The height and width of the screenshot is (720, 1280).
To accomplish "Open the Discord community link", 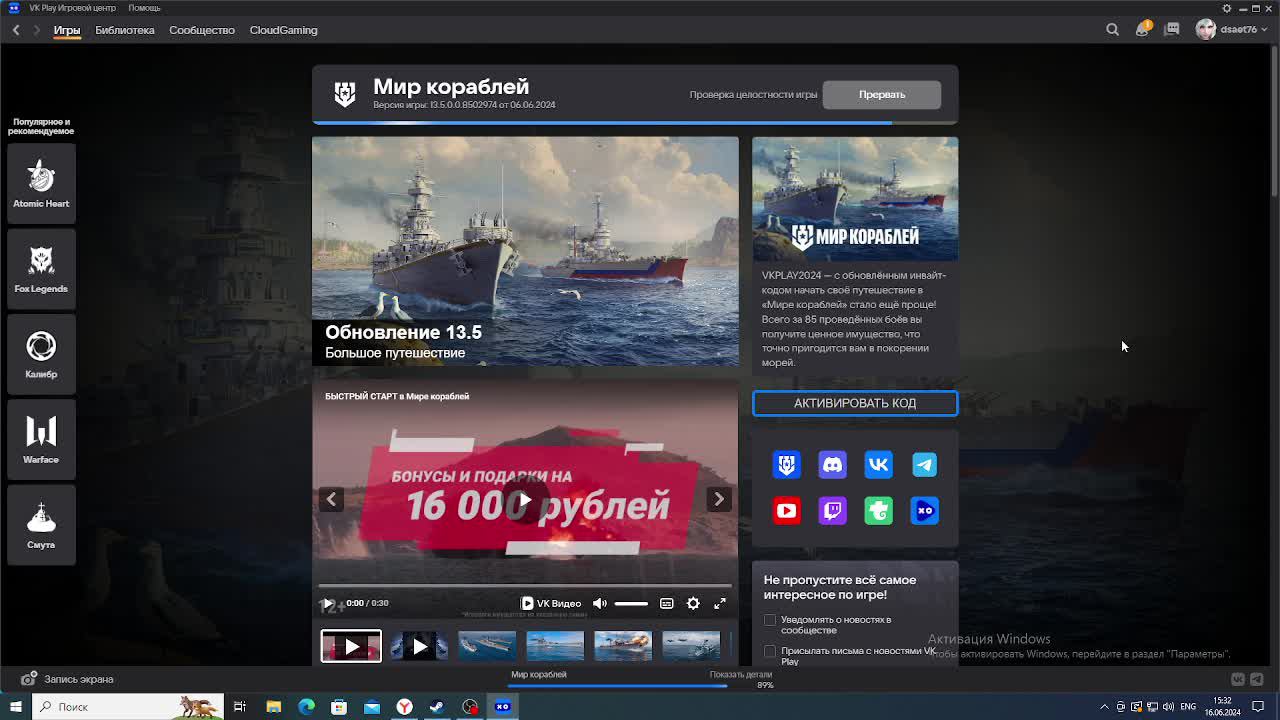I will pyautogui.click(x=833, y=465).
